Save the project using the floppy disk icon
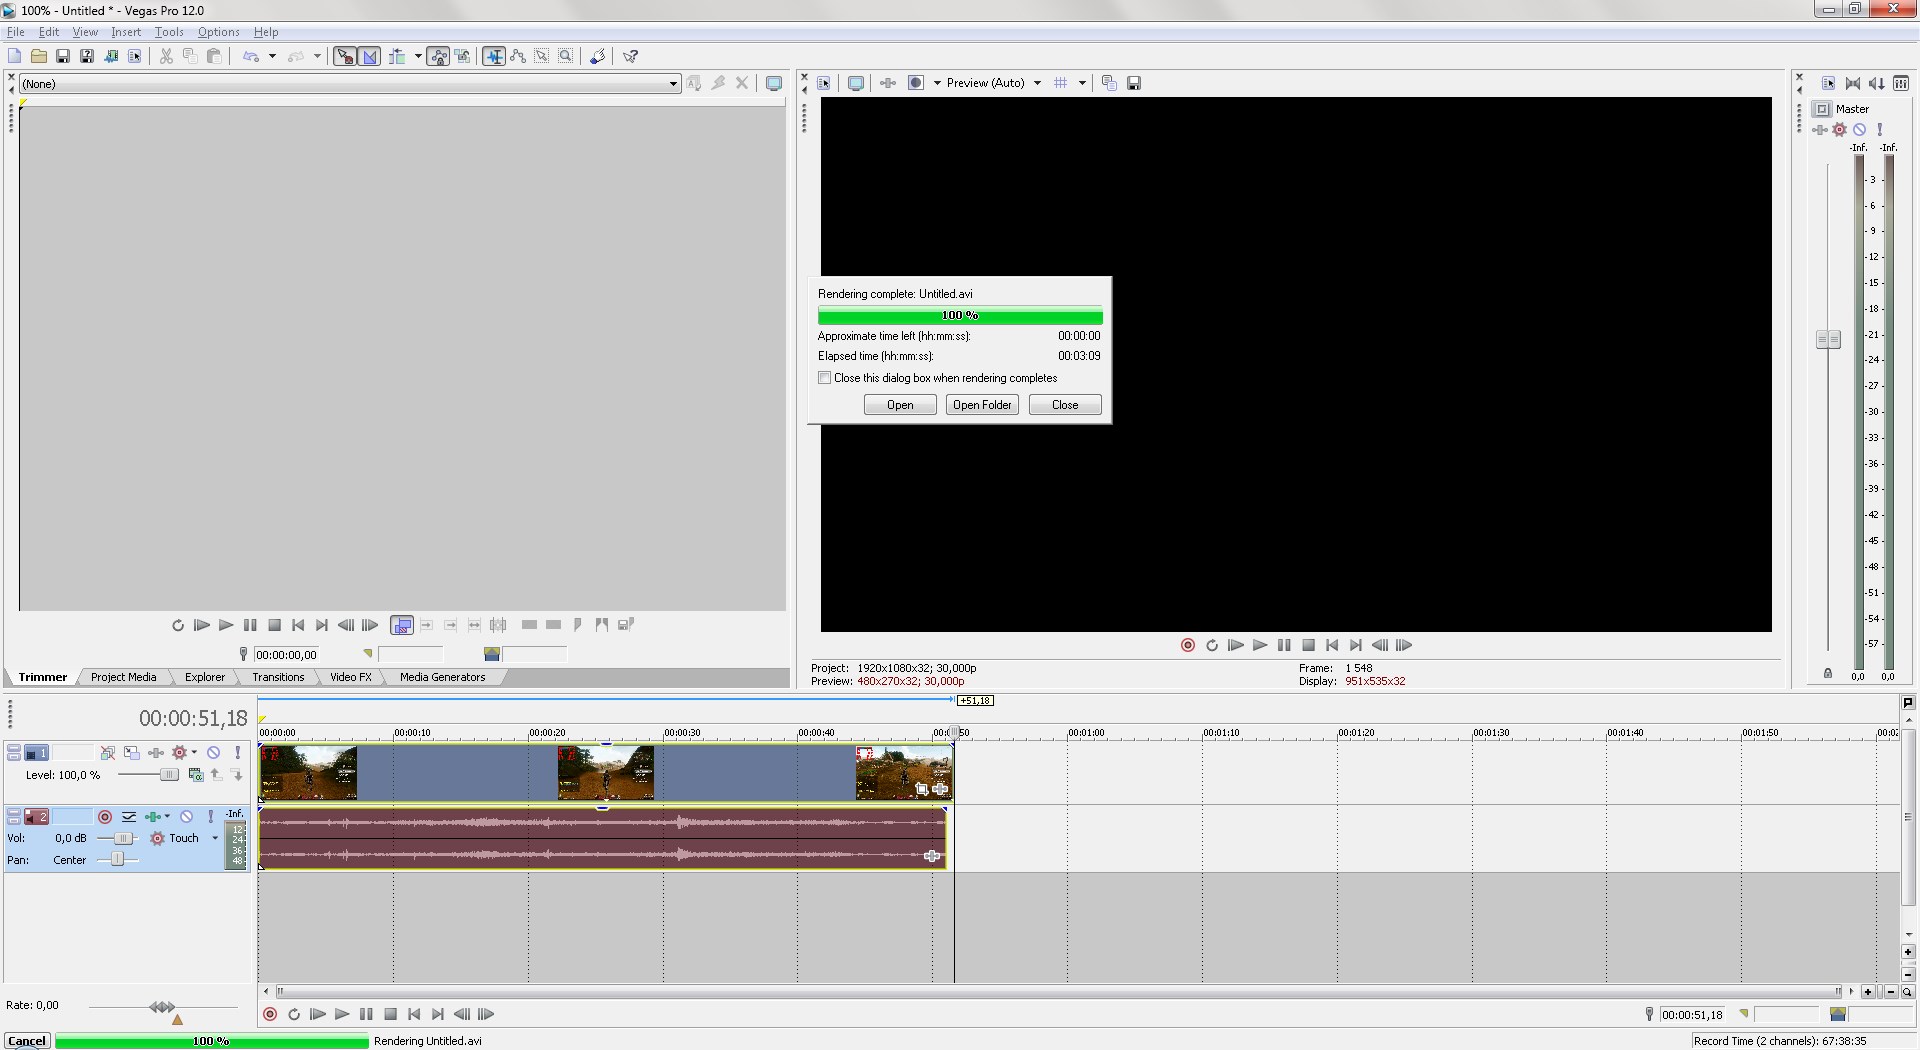The height and width of the screenshot is (1050, 1920). 62,56
